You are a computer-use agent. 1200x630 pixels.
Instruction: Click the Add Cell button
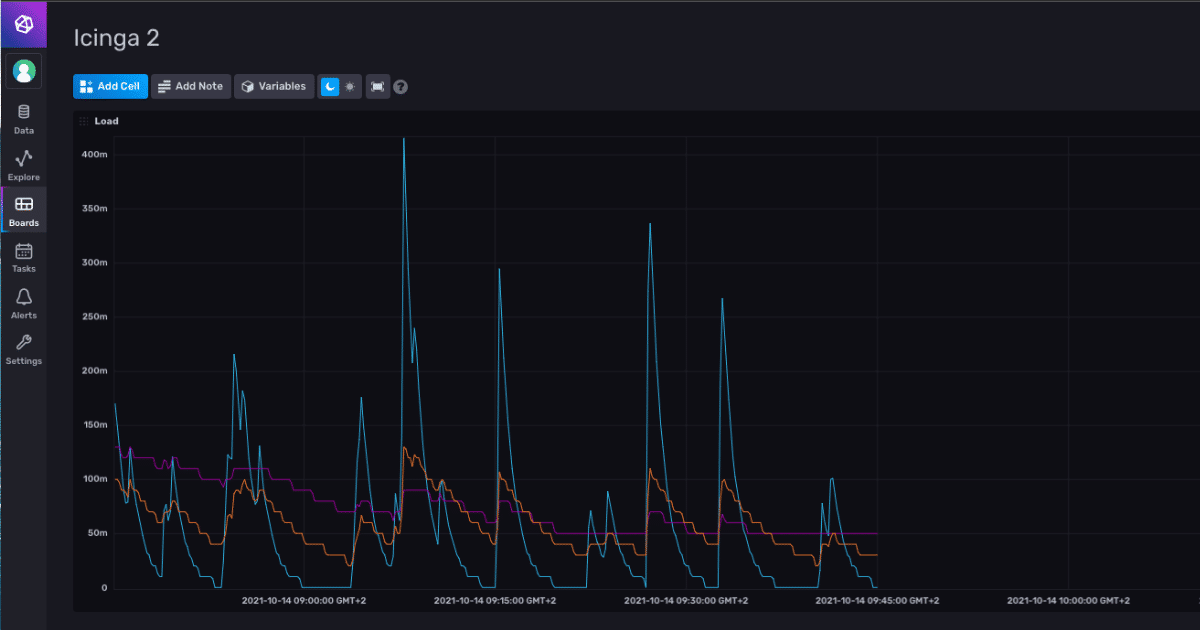pos(110,86)
